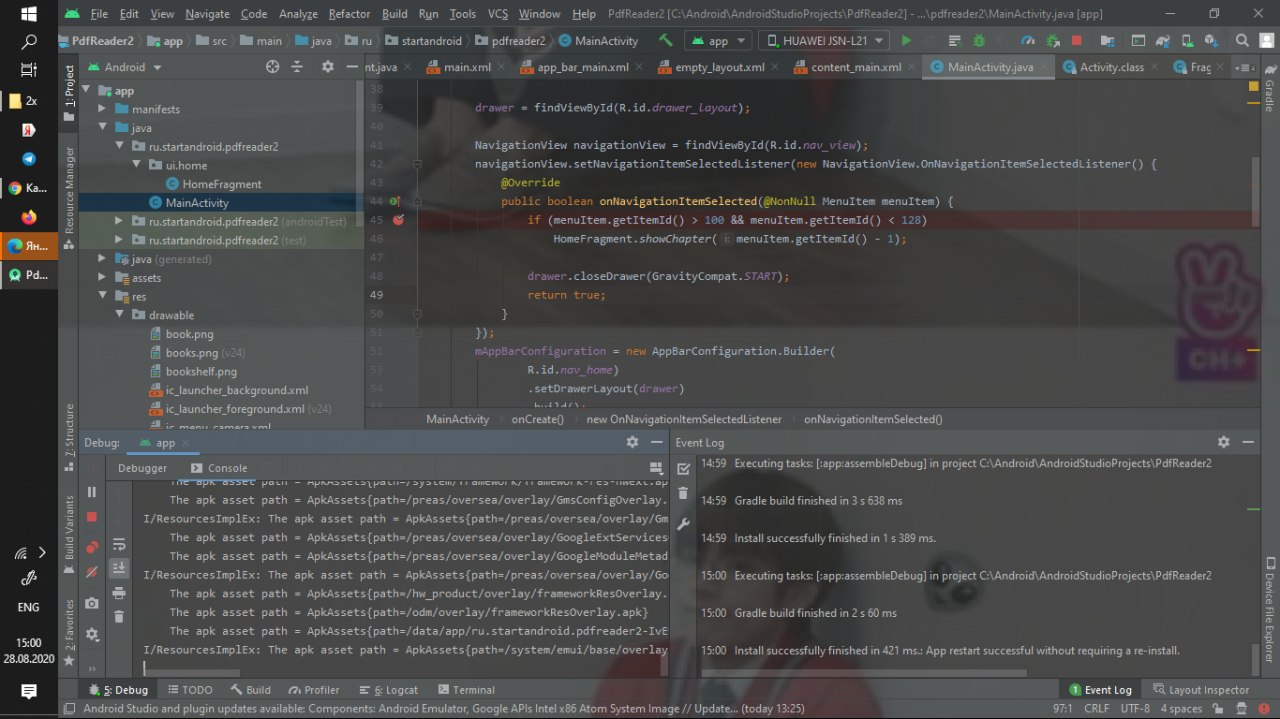Collapse ru.startandroid.pdfreader2 package
Screen dimensions: 1280x719
[x=120, y=146]
